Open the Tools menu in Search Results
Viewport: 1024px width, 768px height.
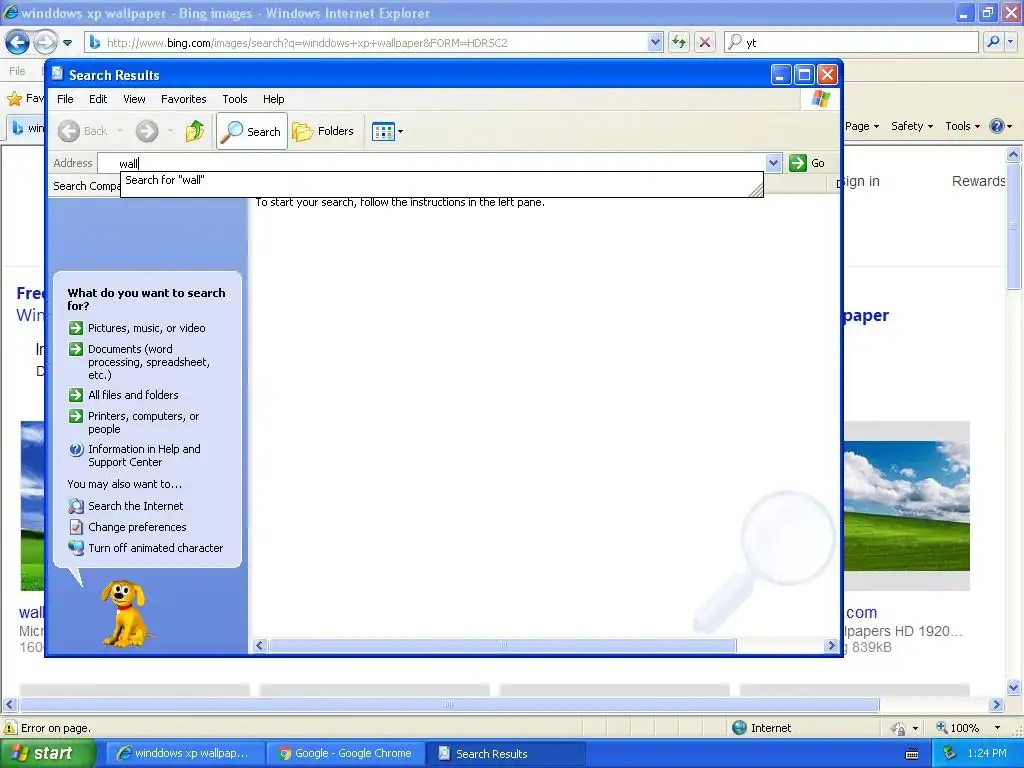pyautogui.click(x=234, y=99)
